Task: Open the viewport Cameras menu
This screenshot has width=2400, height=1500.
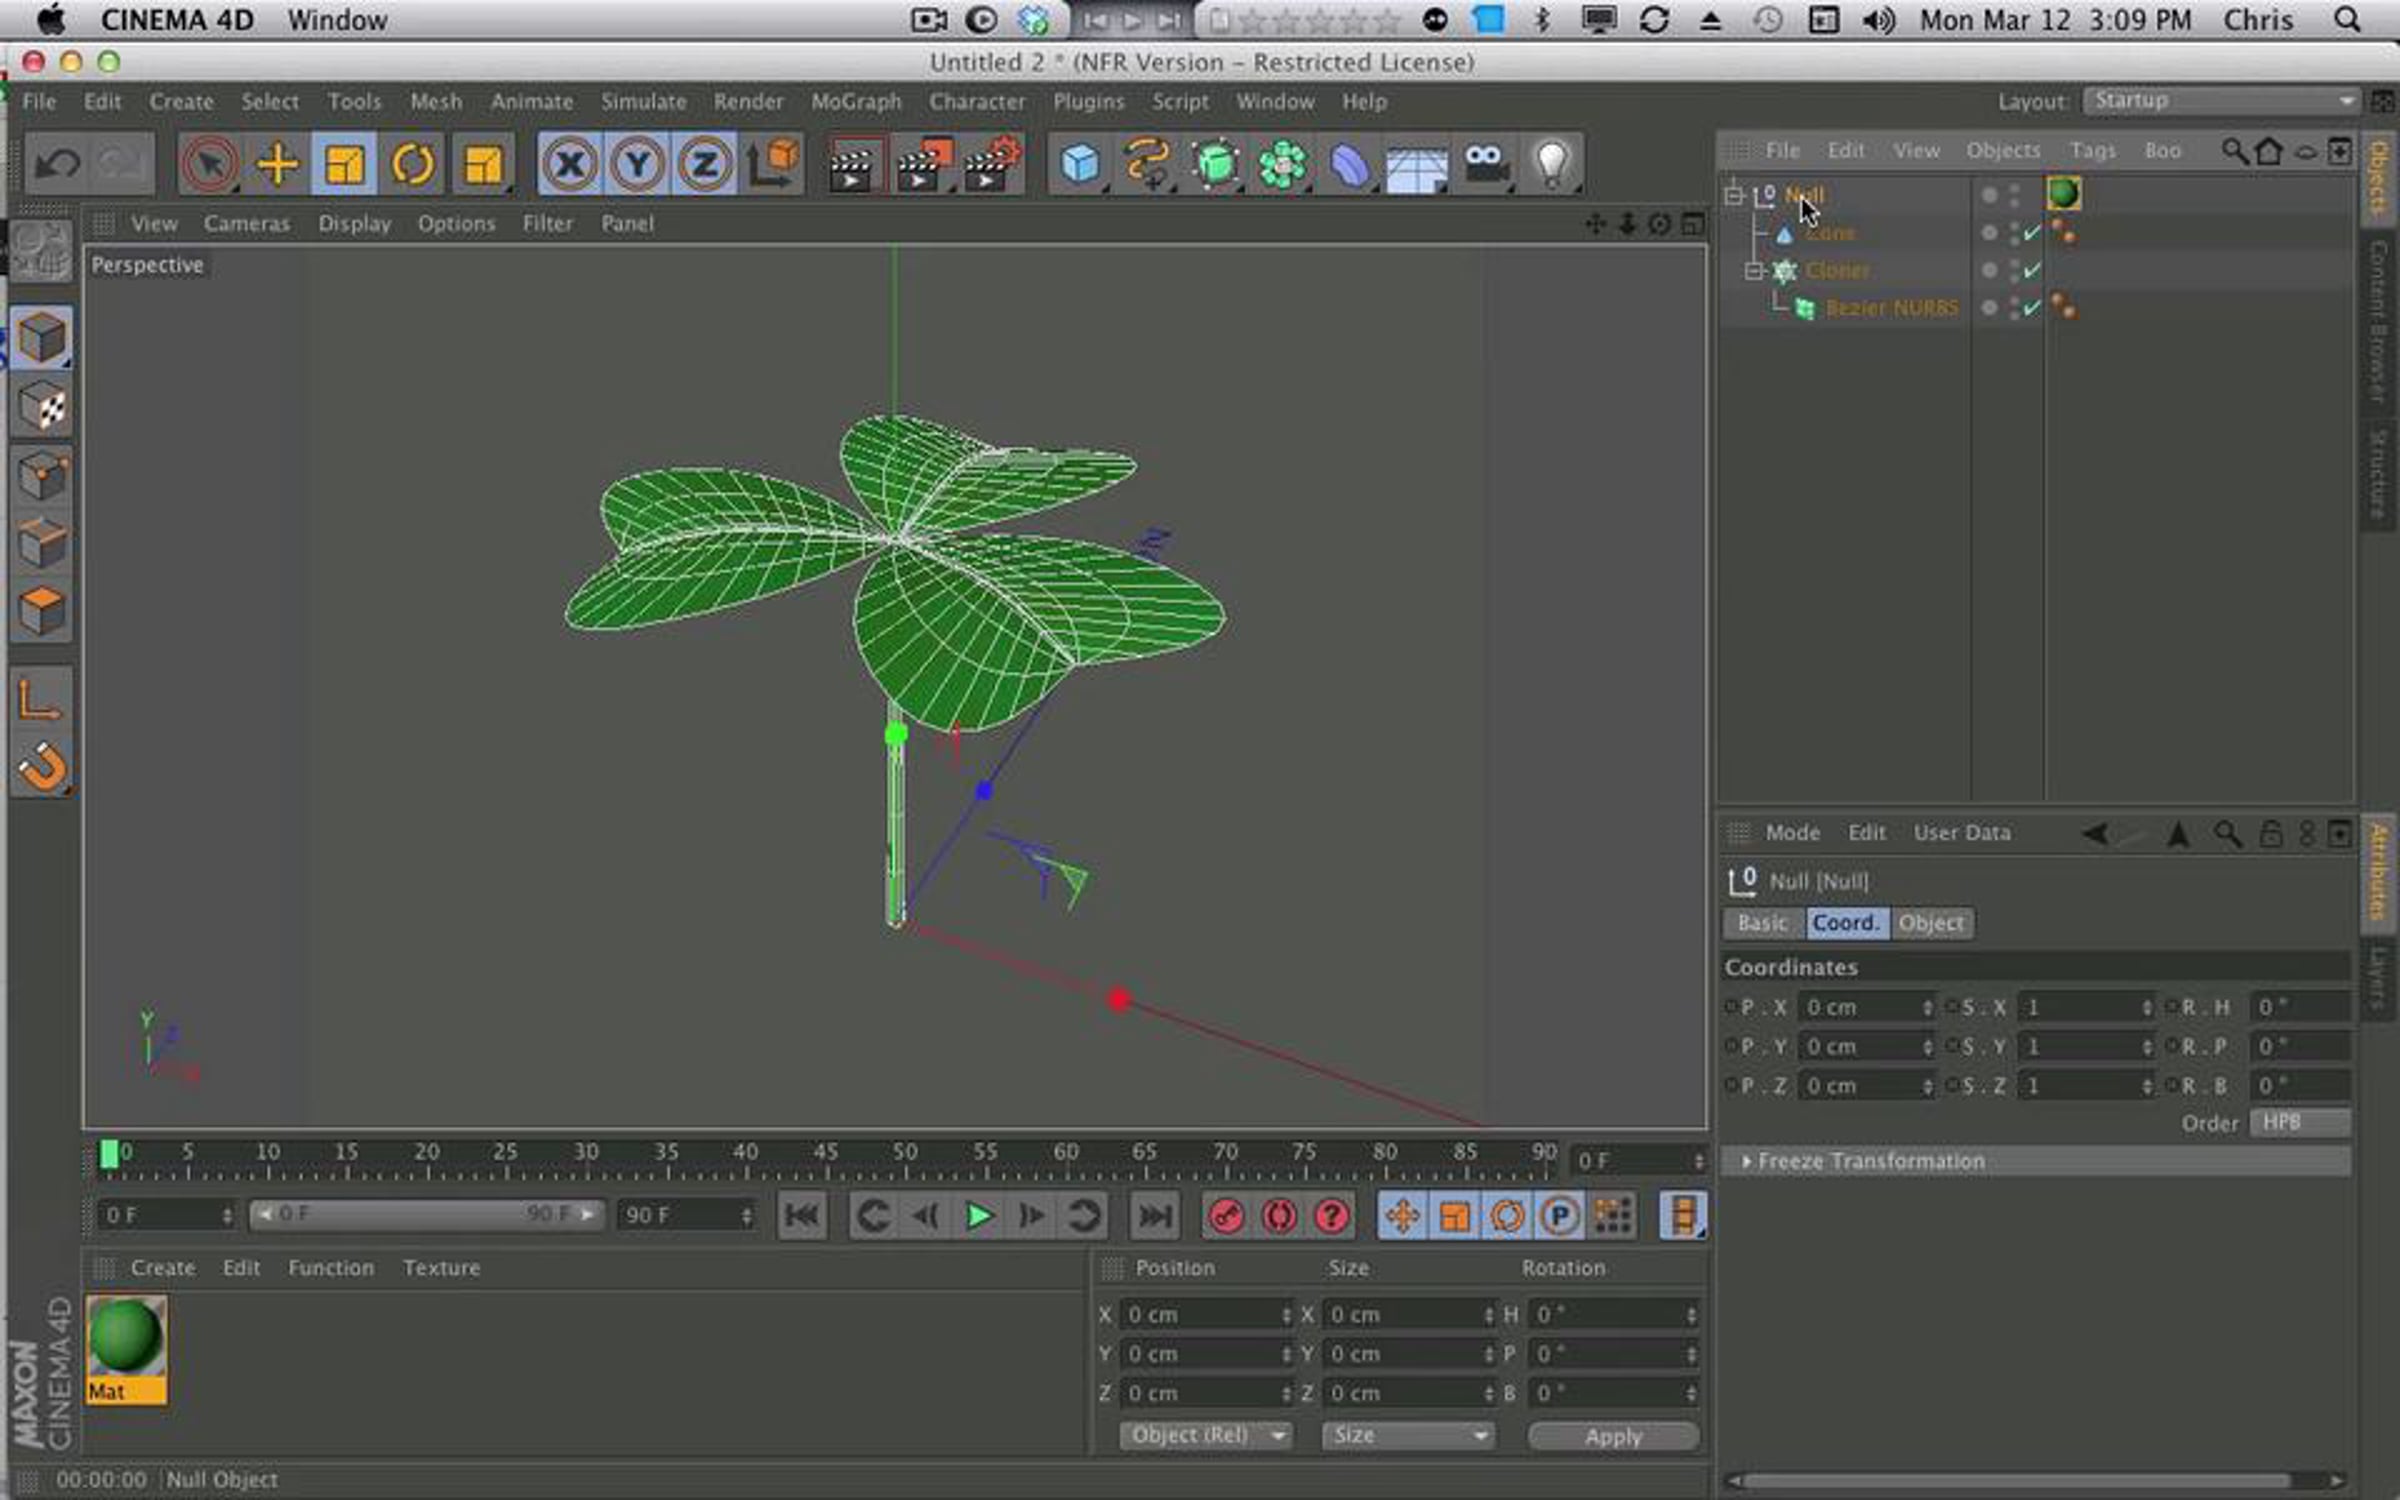Action: click(247, 224)
